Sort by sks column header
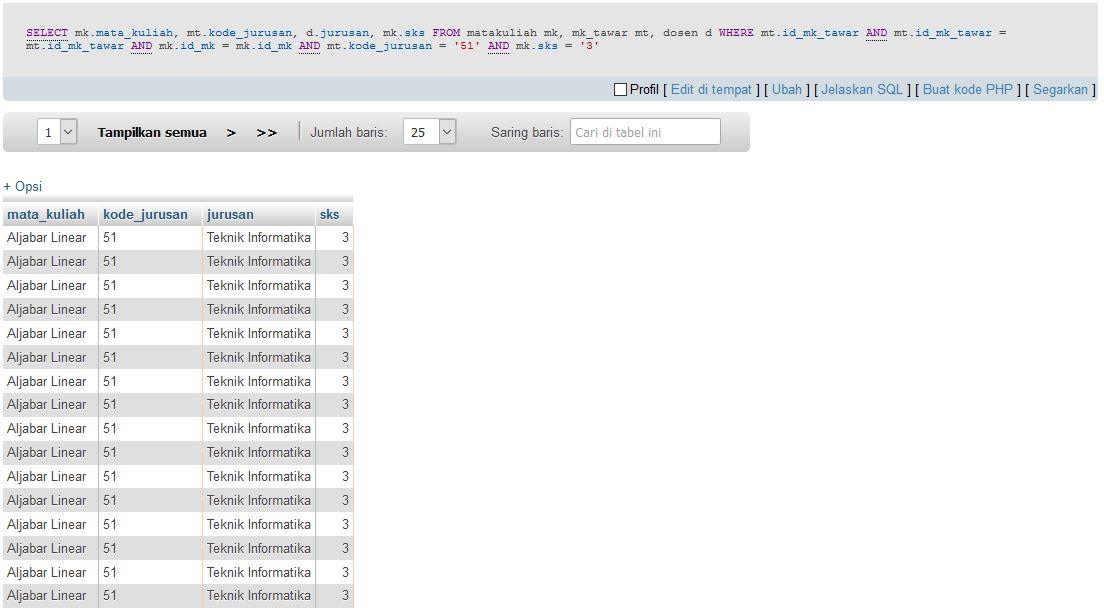This screenshot has height=608, width=1104. coord(330,215)
